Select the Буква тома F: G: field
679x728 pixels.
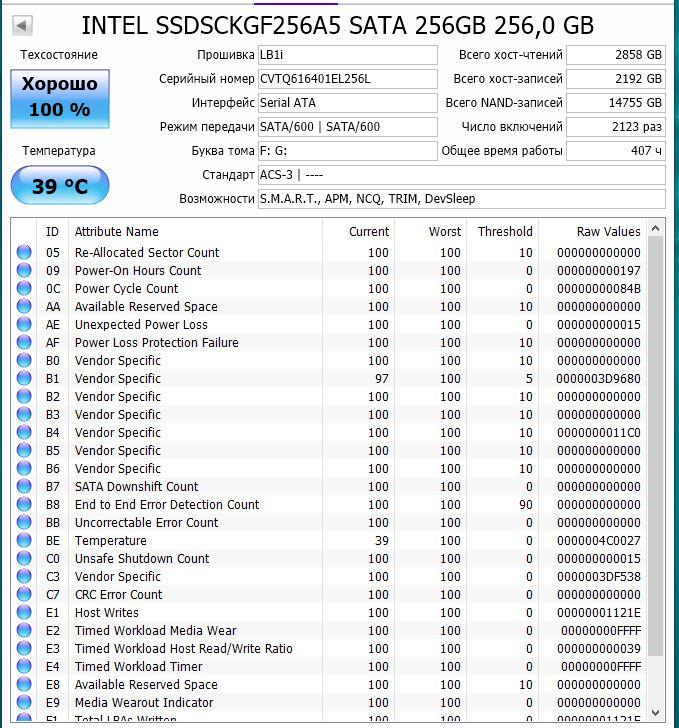pos(347,151)
